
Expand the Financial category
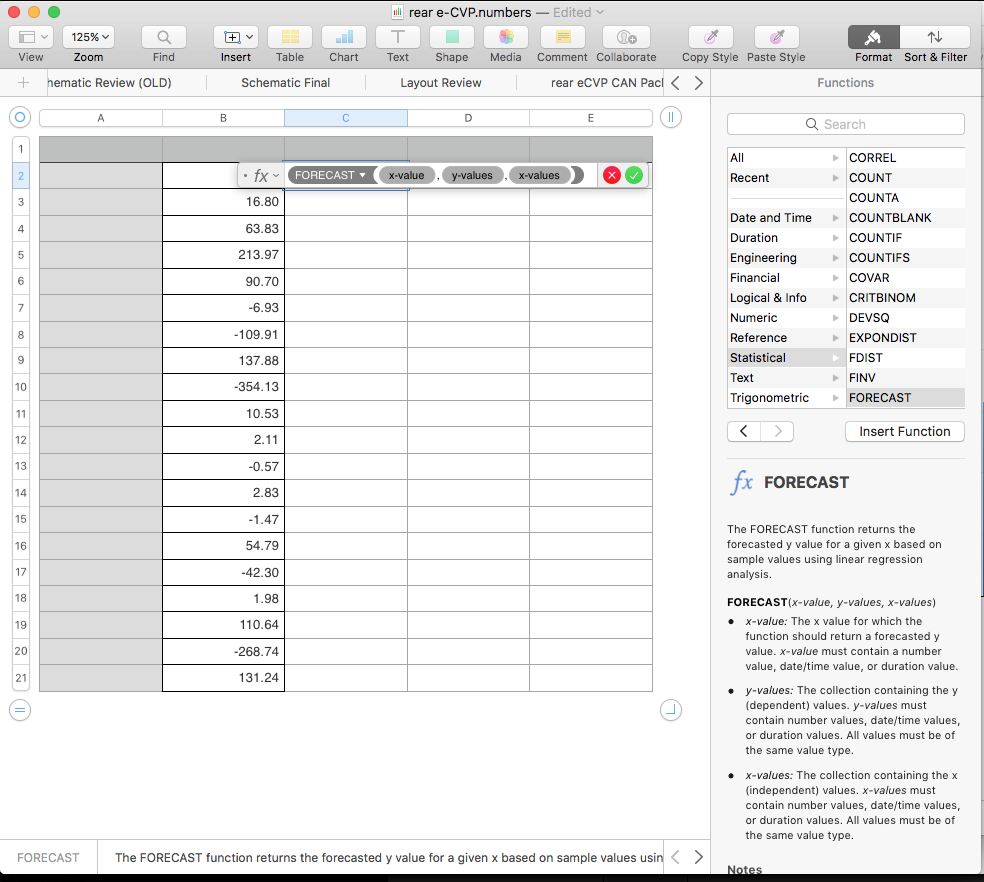tap(786, 278)
